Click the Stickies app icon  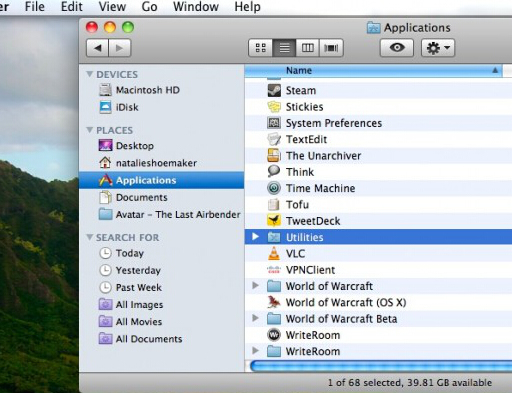pyautogui.click(x=274, y=107)
